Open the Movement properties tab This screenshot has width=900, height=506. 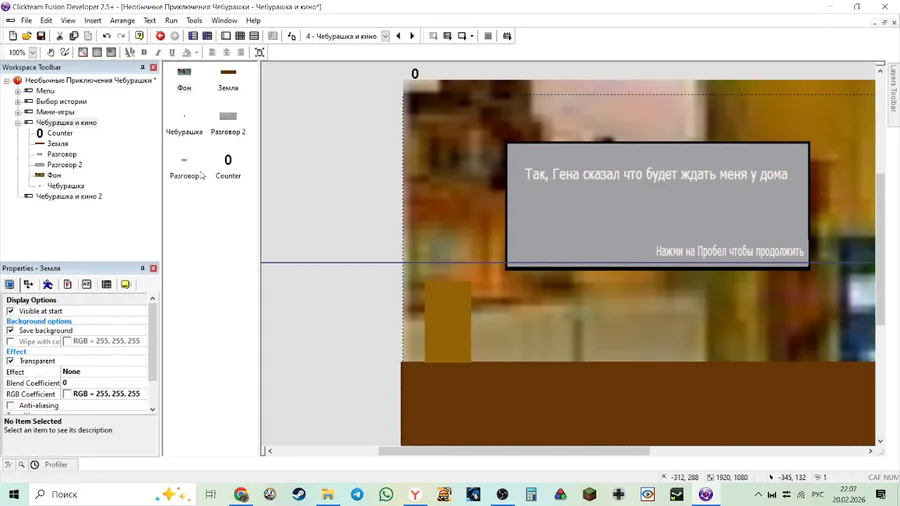click(x=48, y=285)
